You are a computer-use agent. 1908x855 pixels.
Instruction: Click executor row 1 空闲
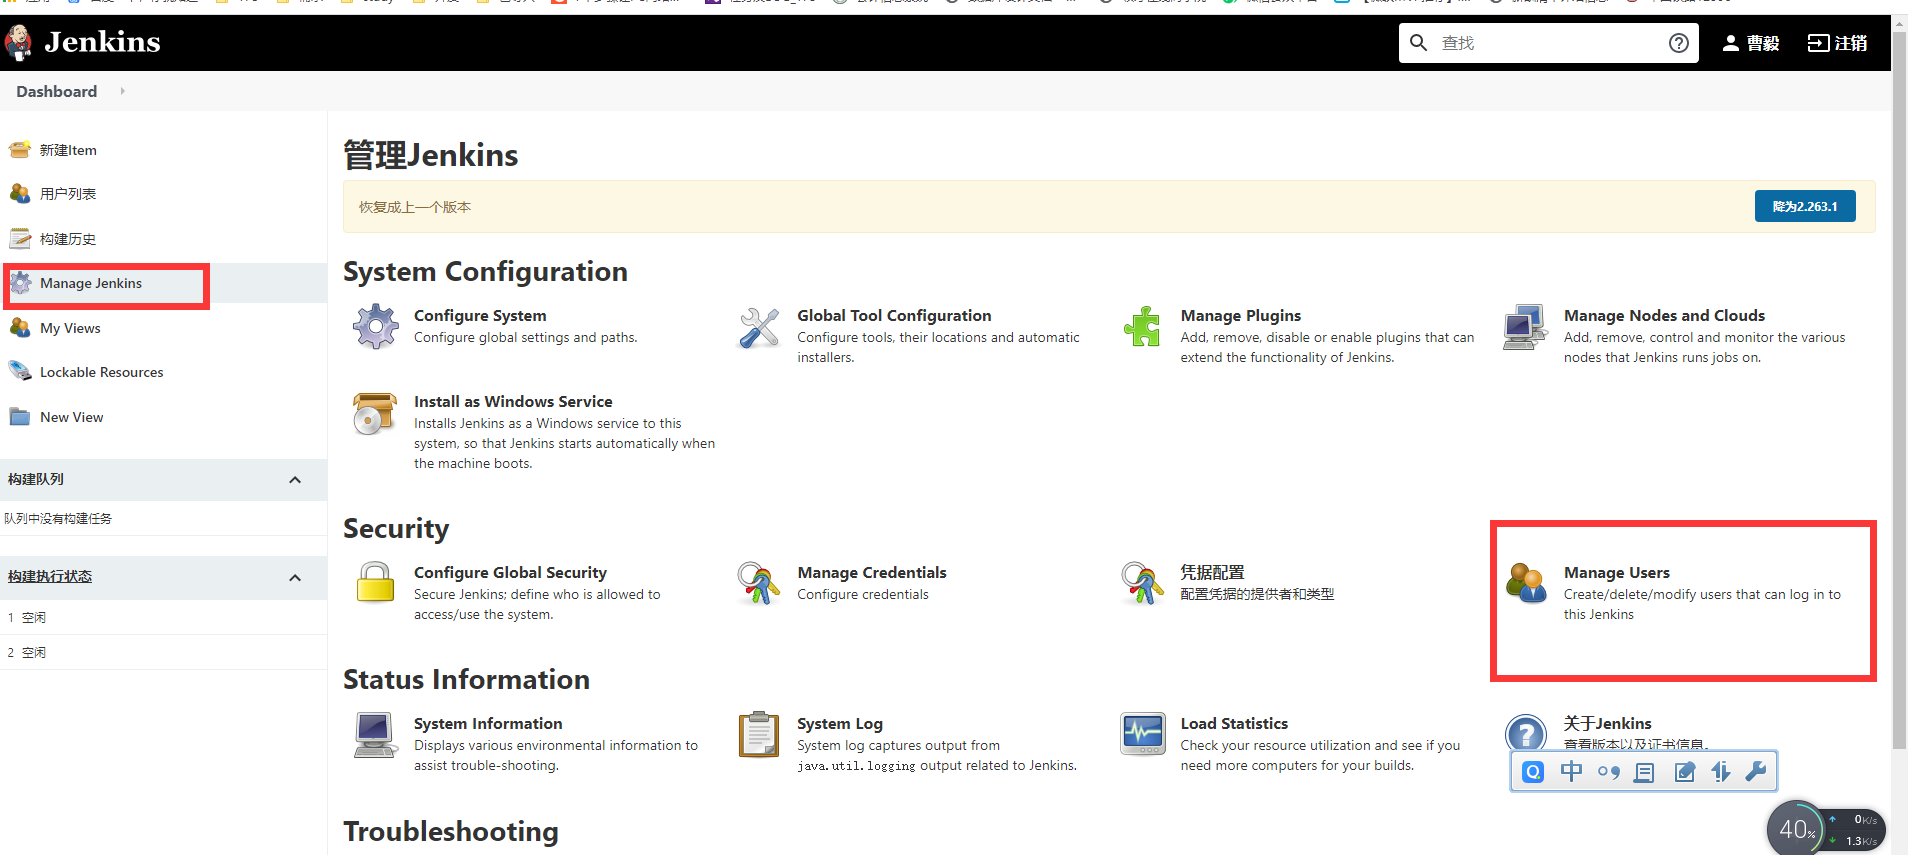164,617
